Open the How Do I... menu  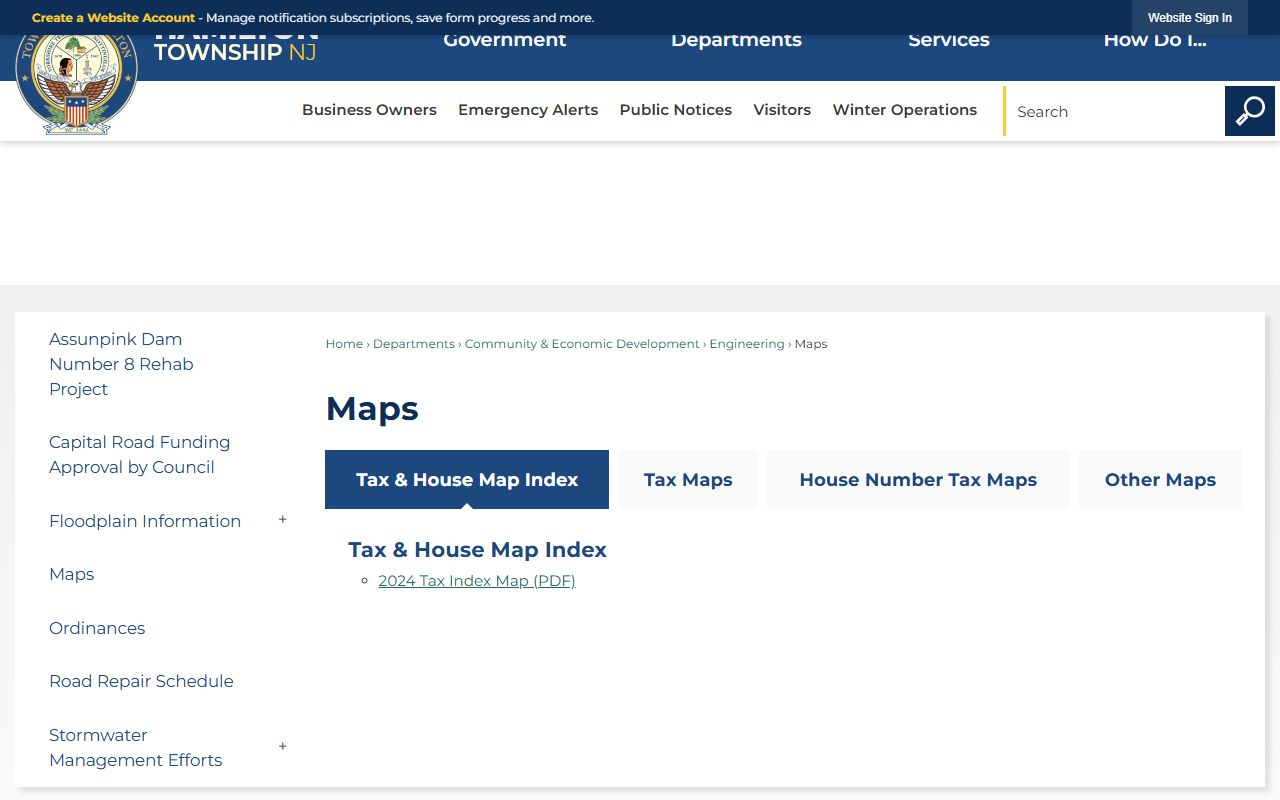pyautogui.click(x=1155, y=41)
